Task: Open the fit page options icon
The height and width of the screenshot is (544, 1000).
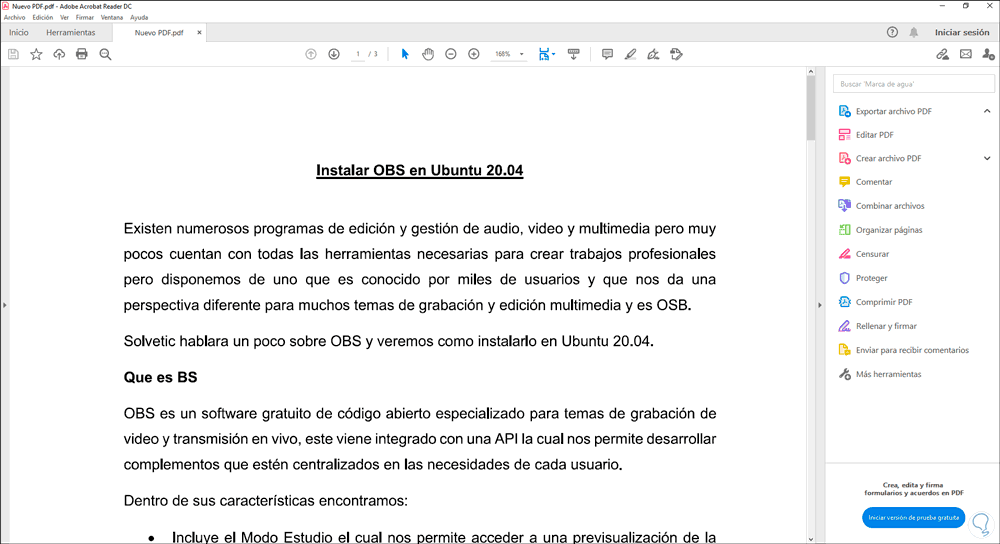Action: 546,54
